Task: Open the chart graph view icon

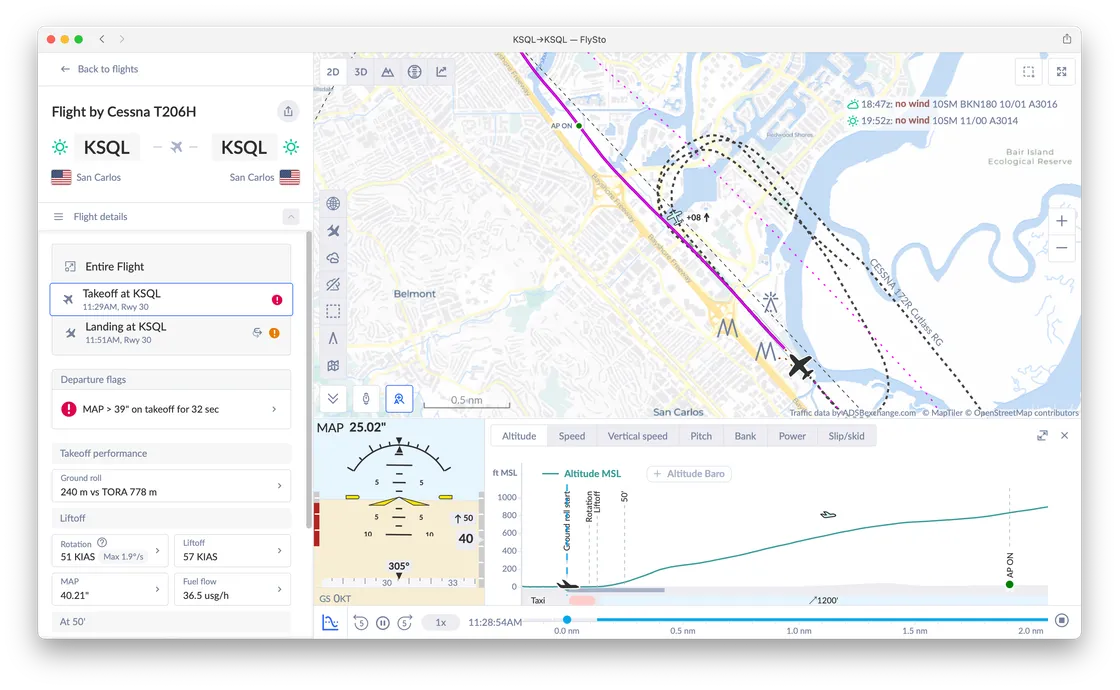Action: [441, 72]
